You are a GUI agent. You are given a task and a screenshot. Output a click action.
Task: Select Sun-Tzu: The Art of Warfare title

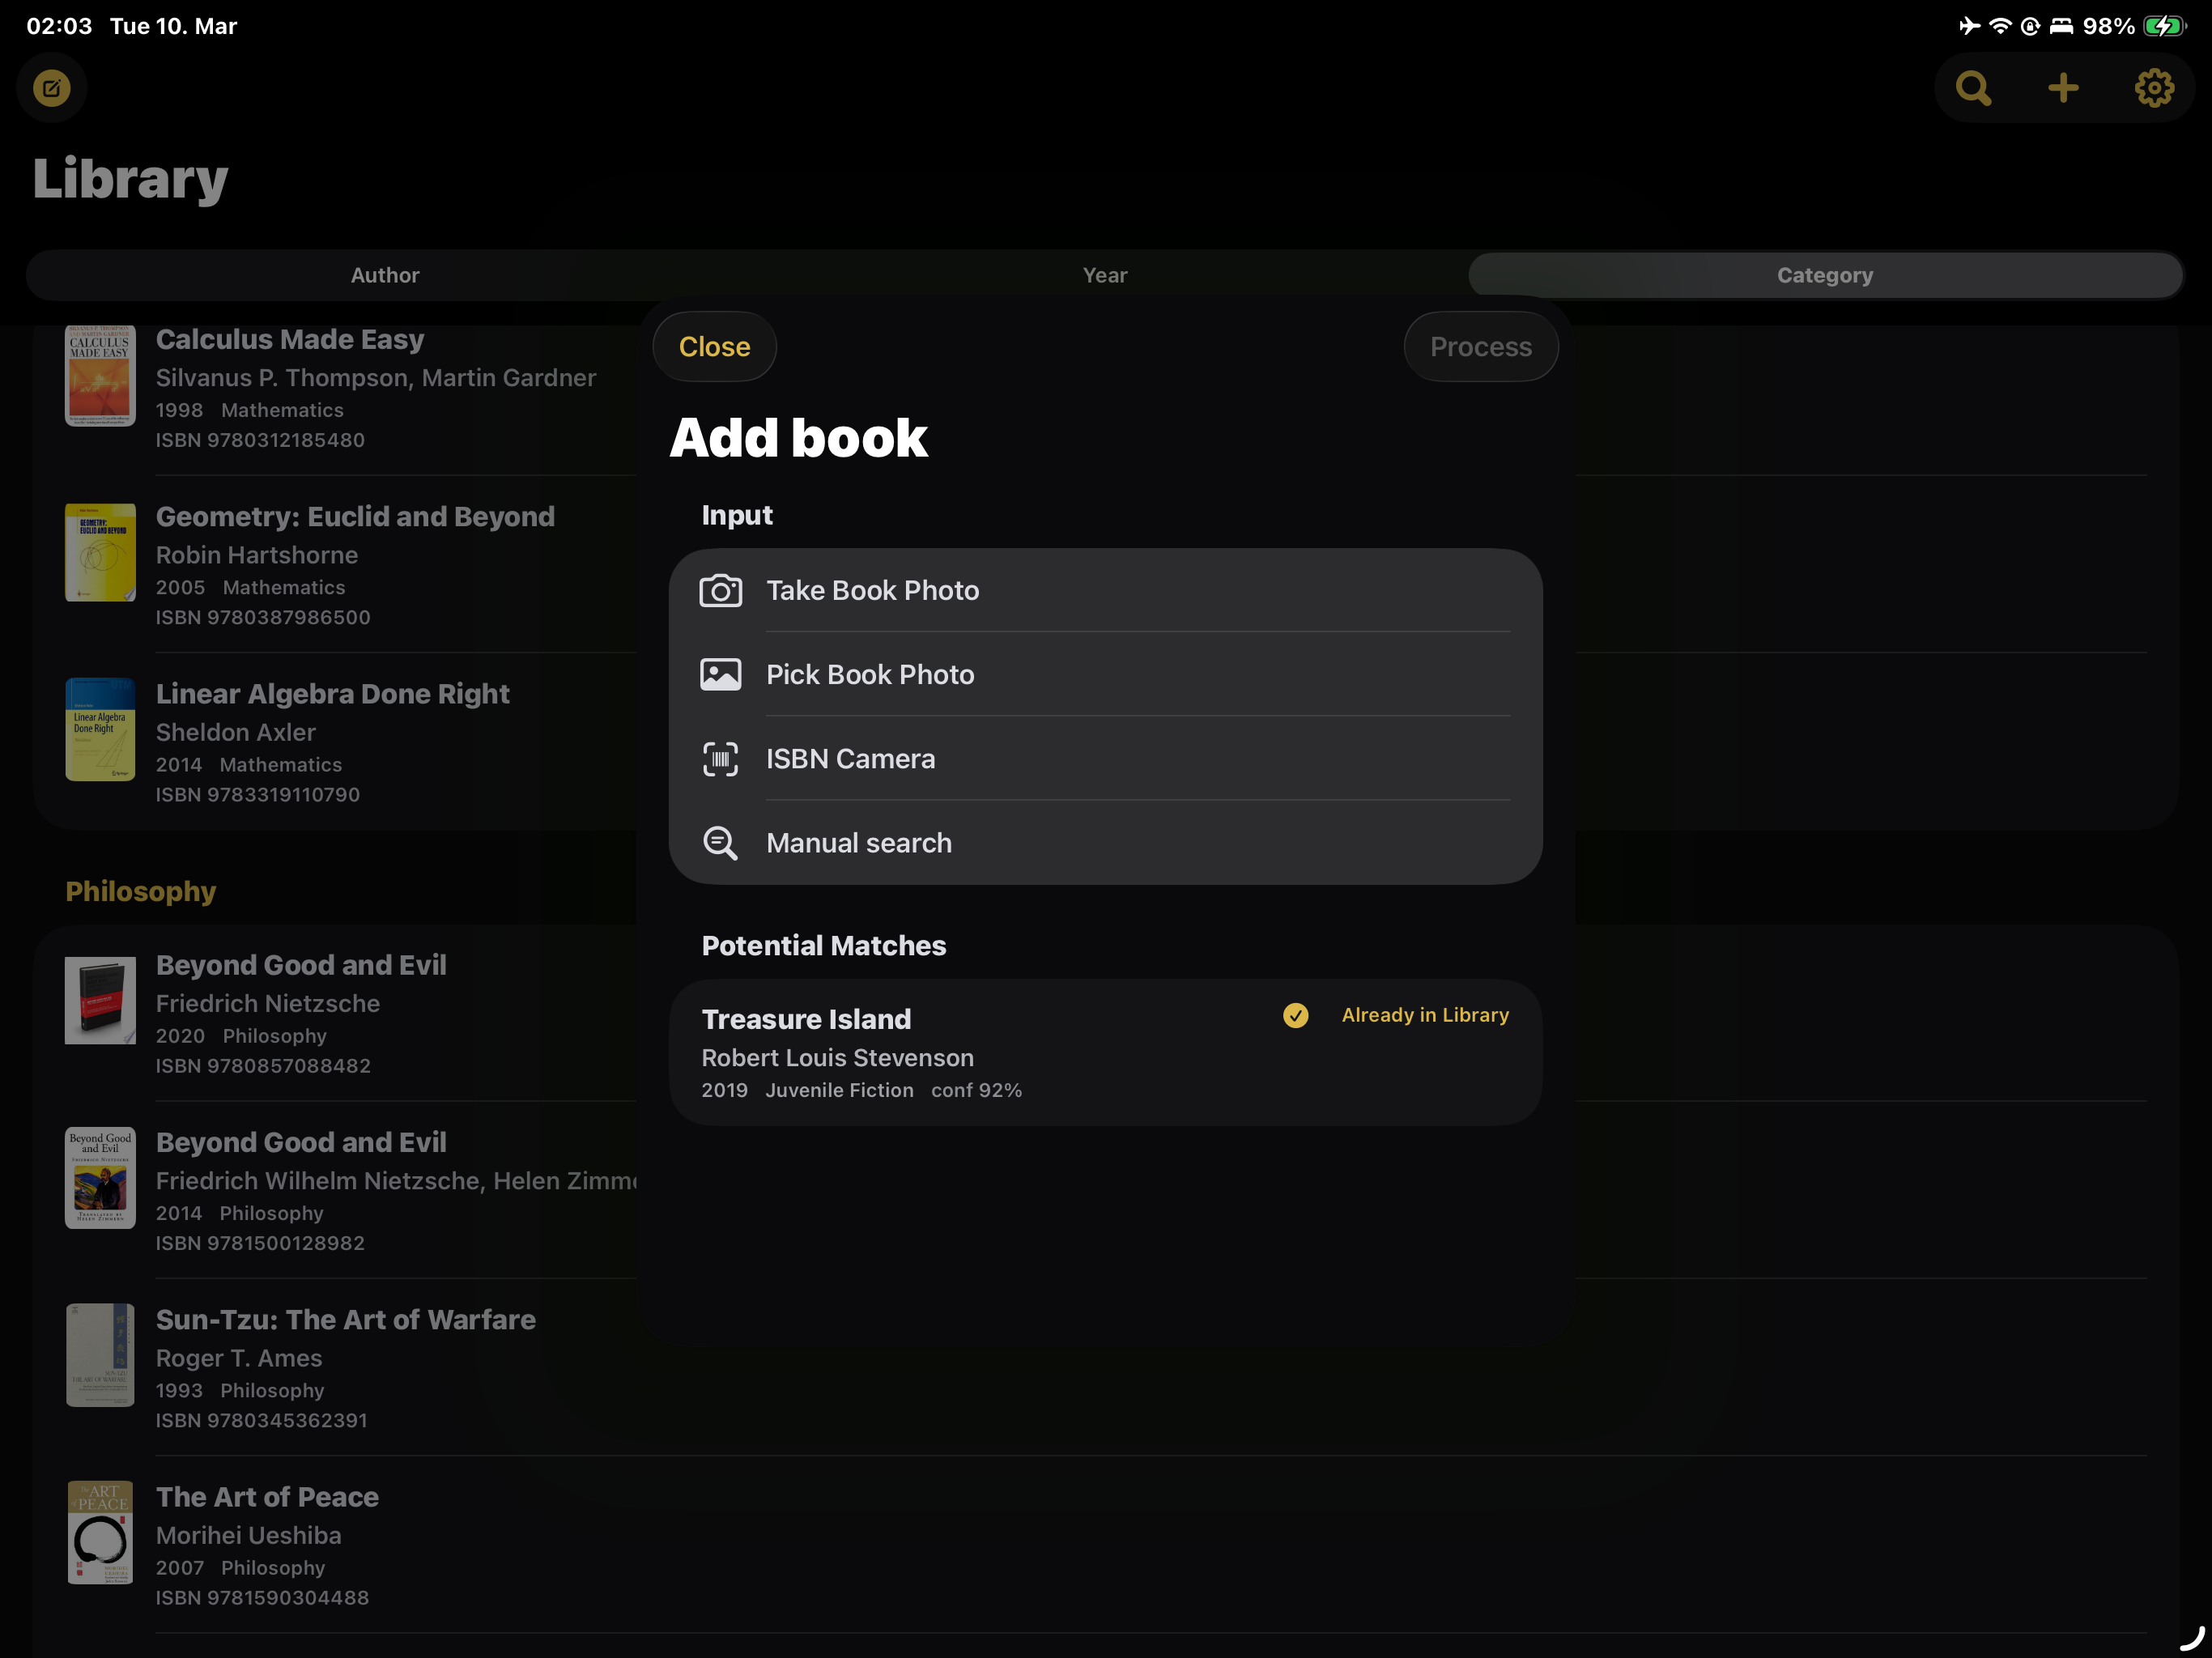(346, 1320)
